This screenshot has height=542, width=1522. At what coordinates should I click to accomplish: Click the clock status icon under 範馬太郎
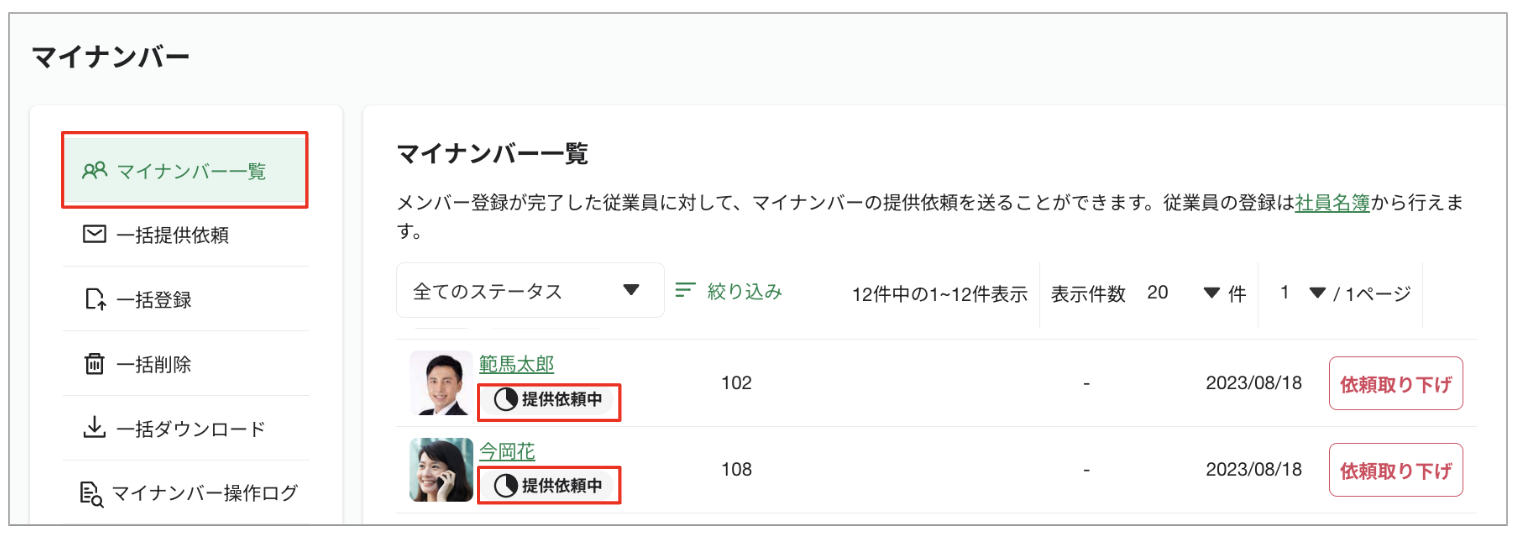click(x=507, y=400)
